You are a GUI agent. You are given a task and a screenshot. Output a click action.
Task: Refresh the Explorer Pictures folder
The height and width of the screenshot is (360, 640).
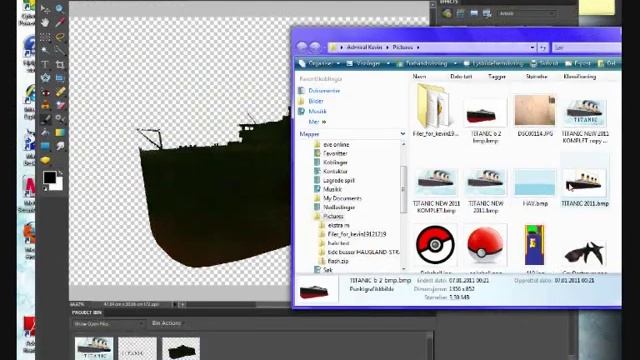(x=543, y=47)
